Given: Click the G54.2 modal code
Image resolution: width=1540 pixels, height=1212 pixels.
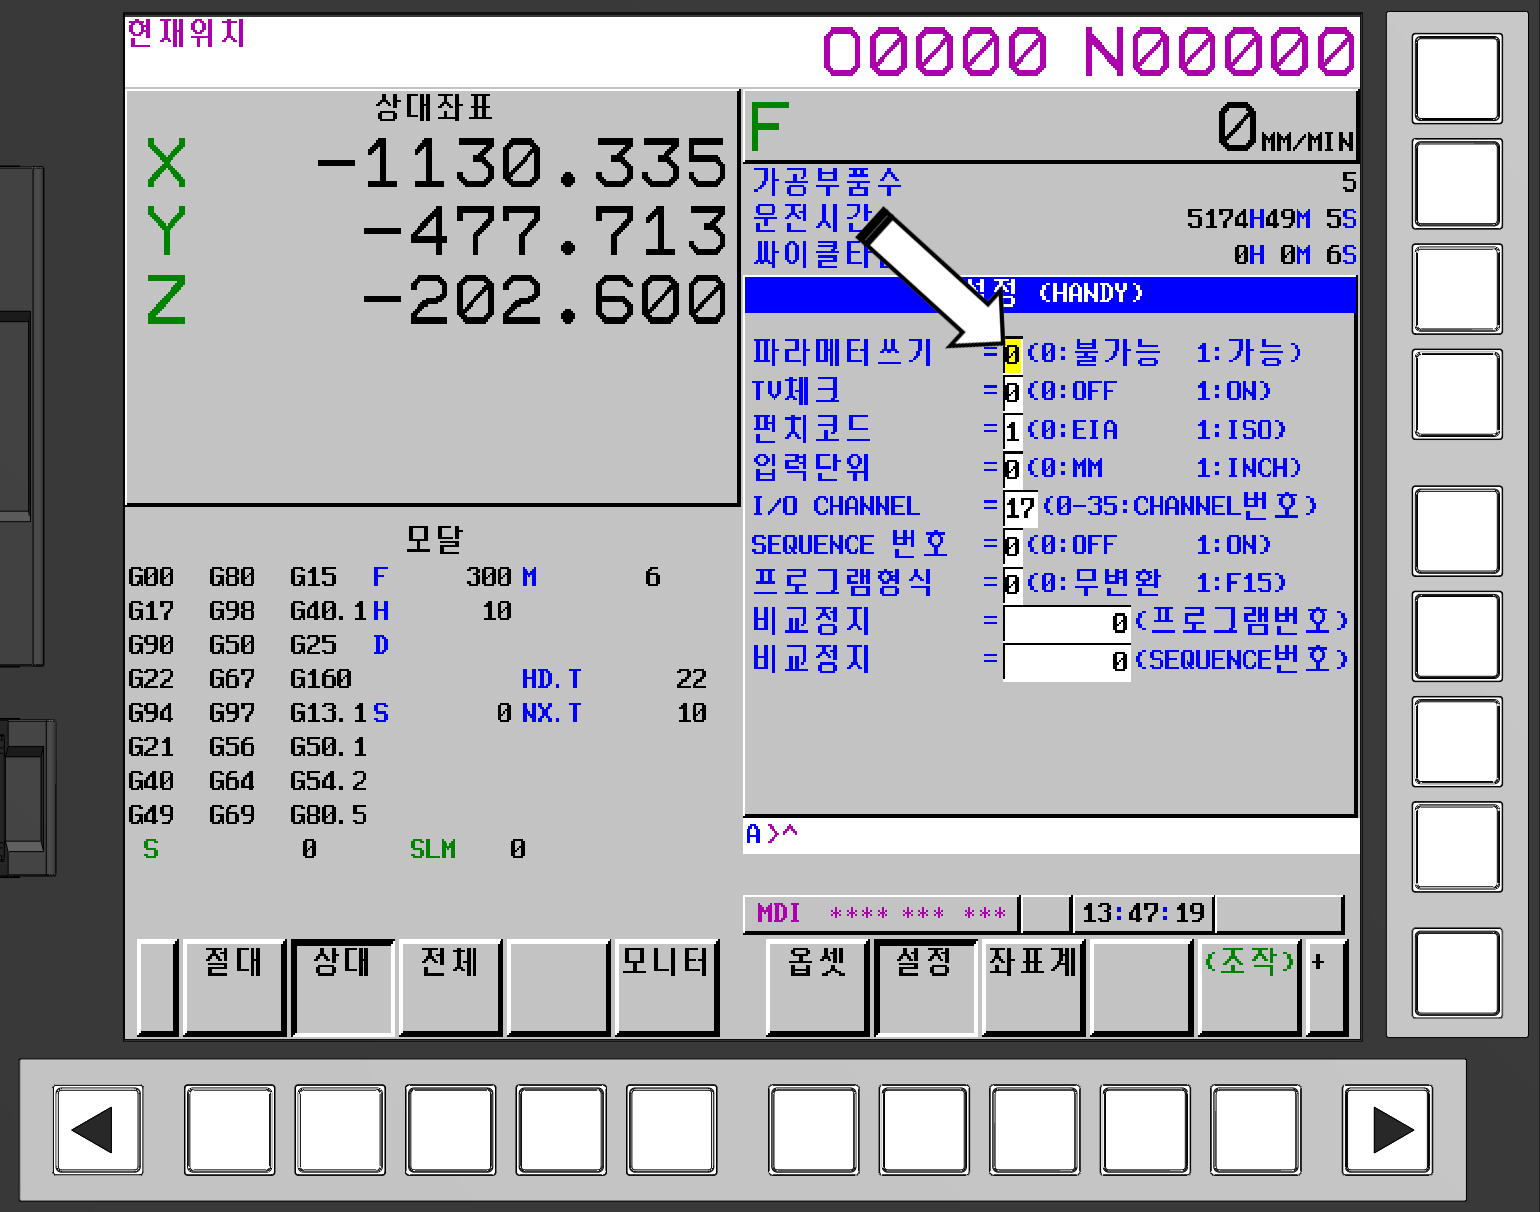Looking at the screenshot, I should coord(328,781).
